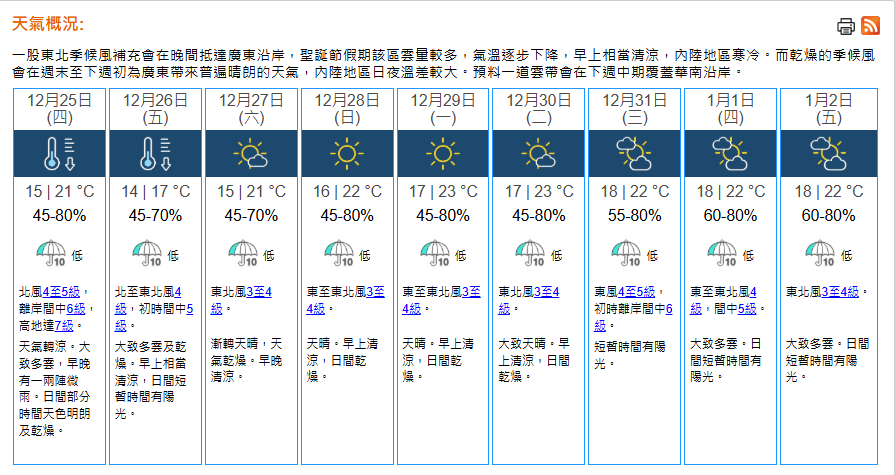Click the cold weather thermometer icon for 12月25日
This screenshot has height=475, width=895.
[x=59, y=154]
